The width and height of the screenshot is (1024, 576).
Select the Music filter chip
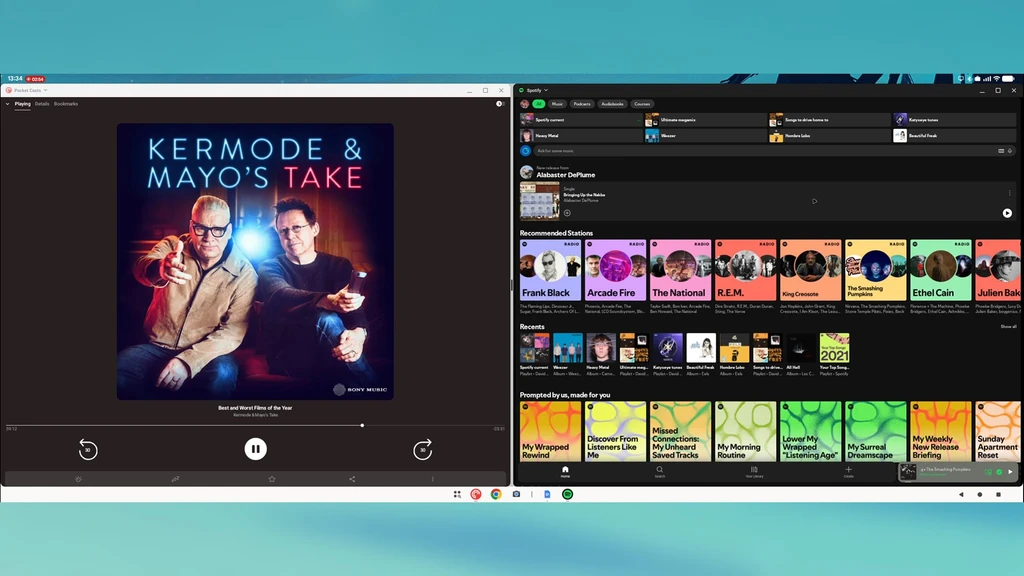click(x=557, y=104)
